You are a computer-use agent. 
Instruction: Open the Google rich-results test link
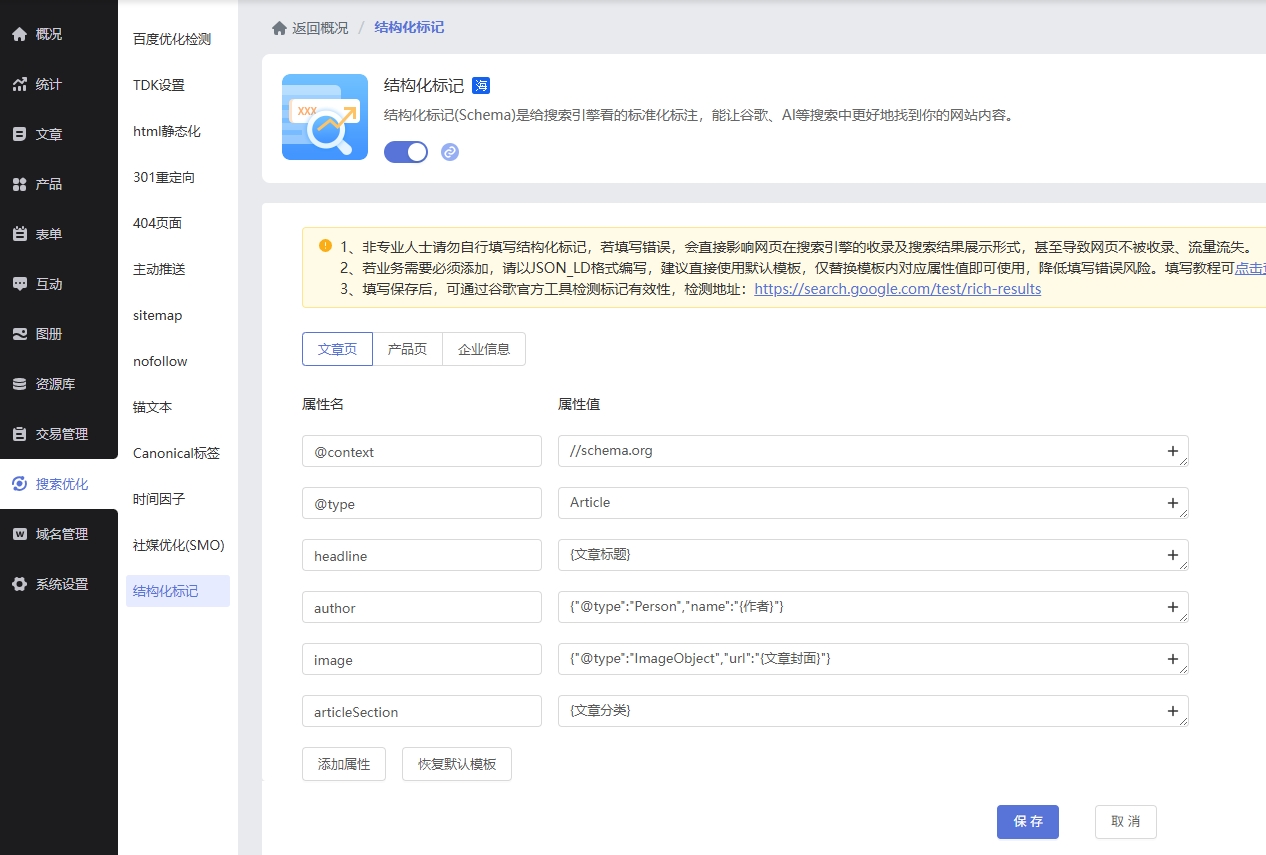click(x=897, y=289)
